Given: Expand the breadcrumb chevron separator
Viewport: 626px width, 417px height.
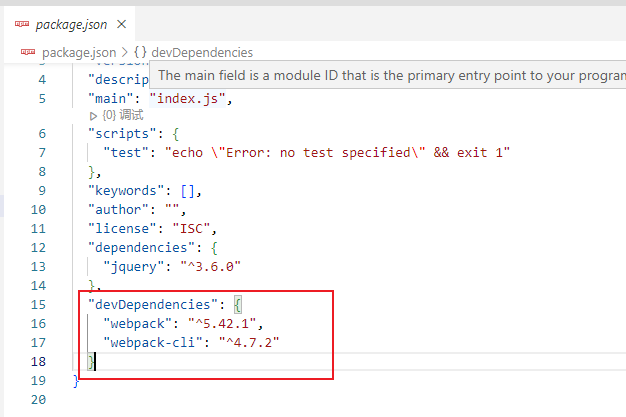Looking at the screenshot, I should click(125, 52).
